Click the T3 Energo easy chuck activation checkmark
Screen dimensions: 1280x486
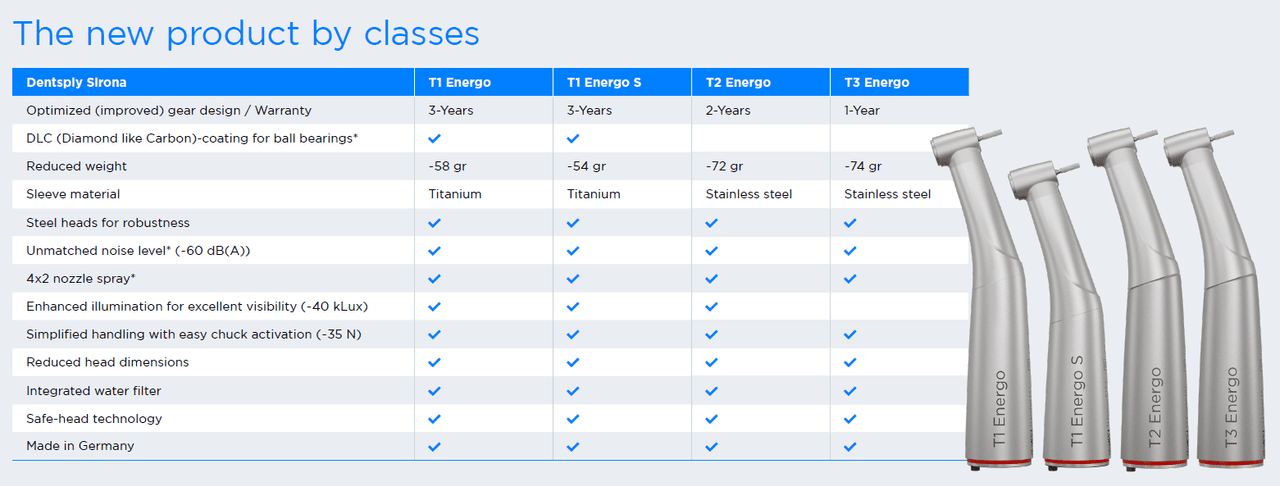[850, 335]
